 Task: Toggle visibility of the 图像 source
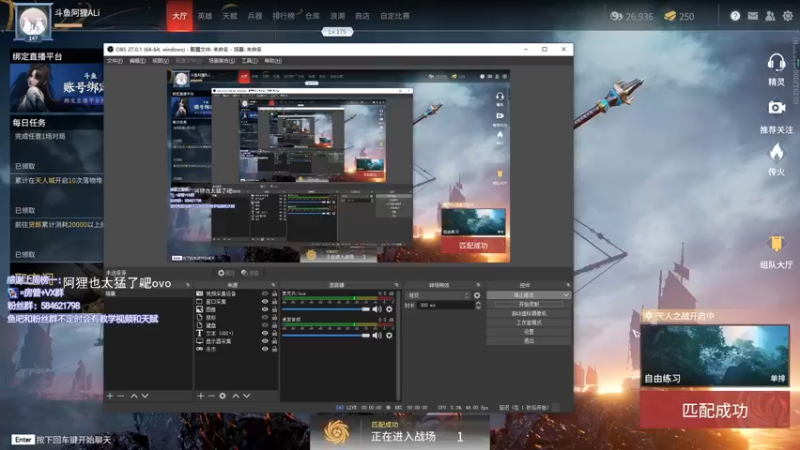tap(265, 310)
